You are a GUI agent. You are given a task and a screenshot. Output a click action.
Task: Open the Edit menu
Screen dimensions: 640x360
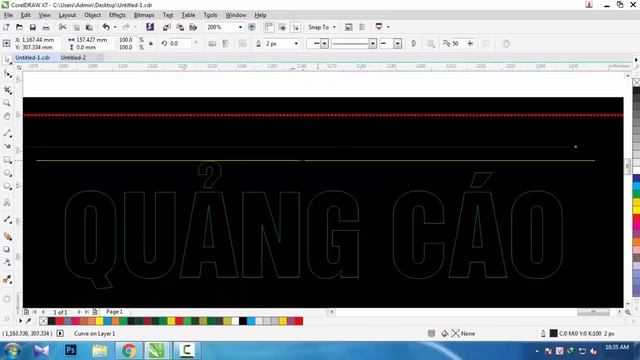pos(25,15)
